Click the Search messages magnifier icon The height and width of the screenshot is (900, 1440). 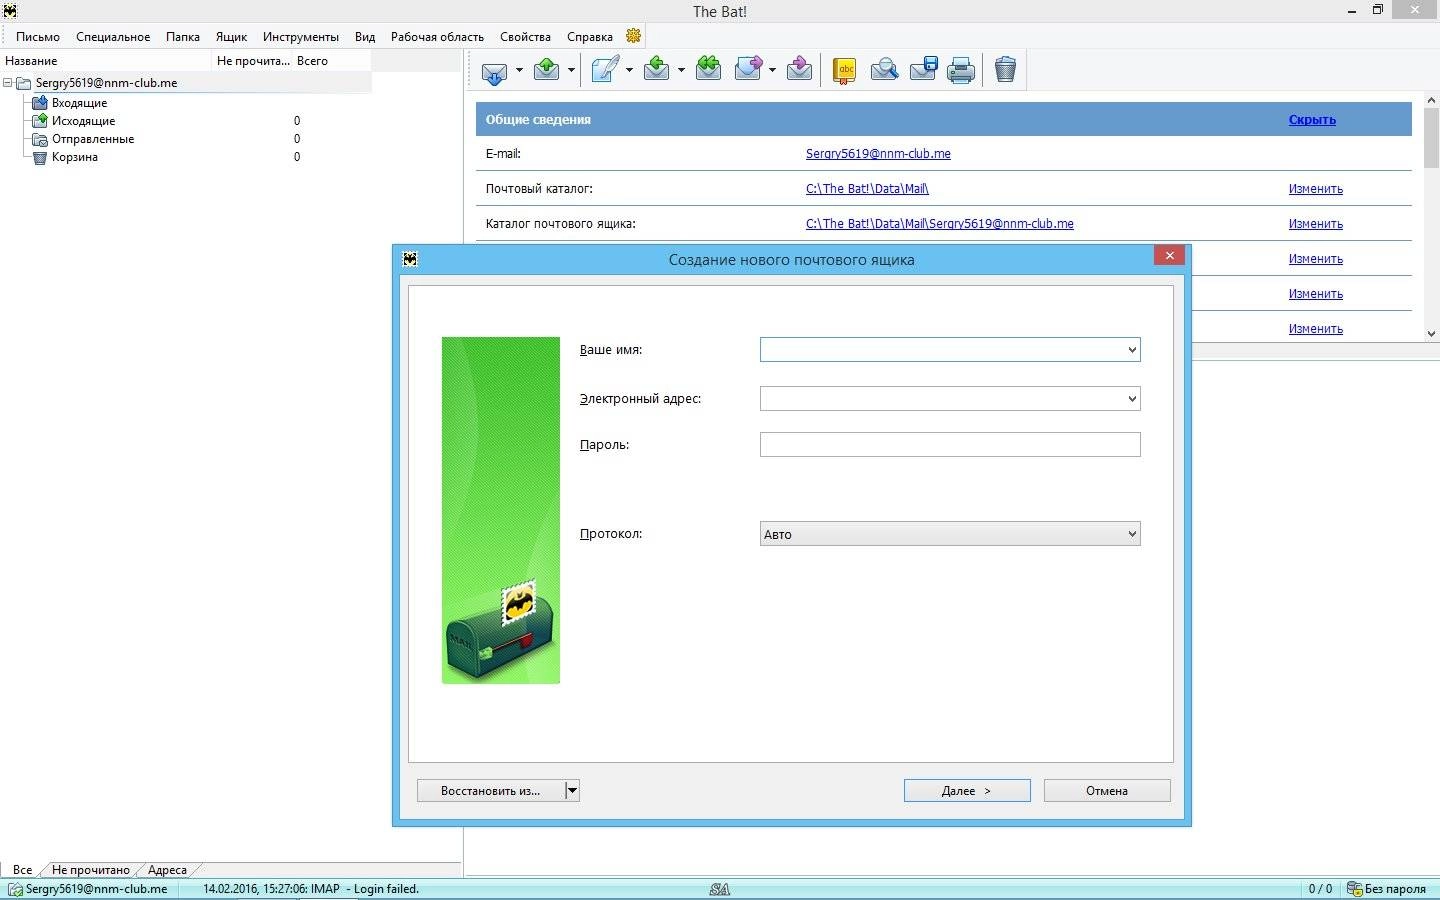pyautogui.click(x=884, y=70)
